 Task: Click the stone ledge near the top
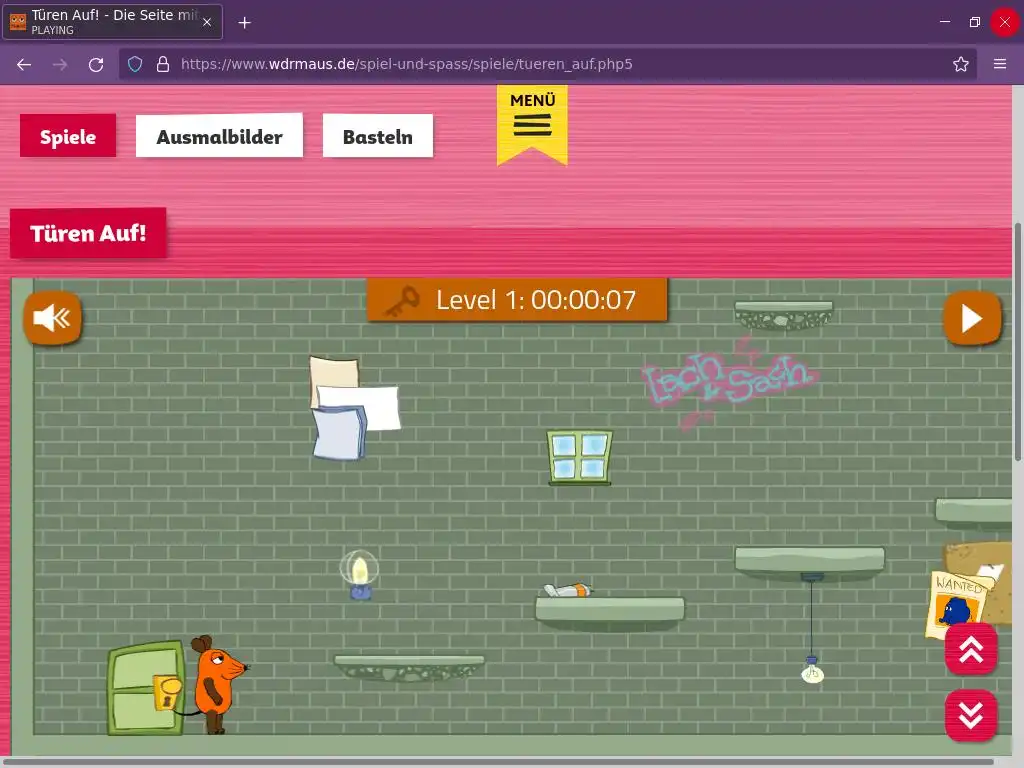(783, 315)
